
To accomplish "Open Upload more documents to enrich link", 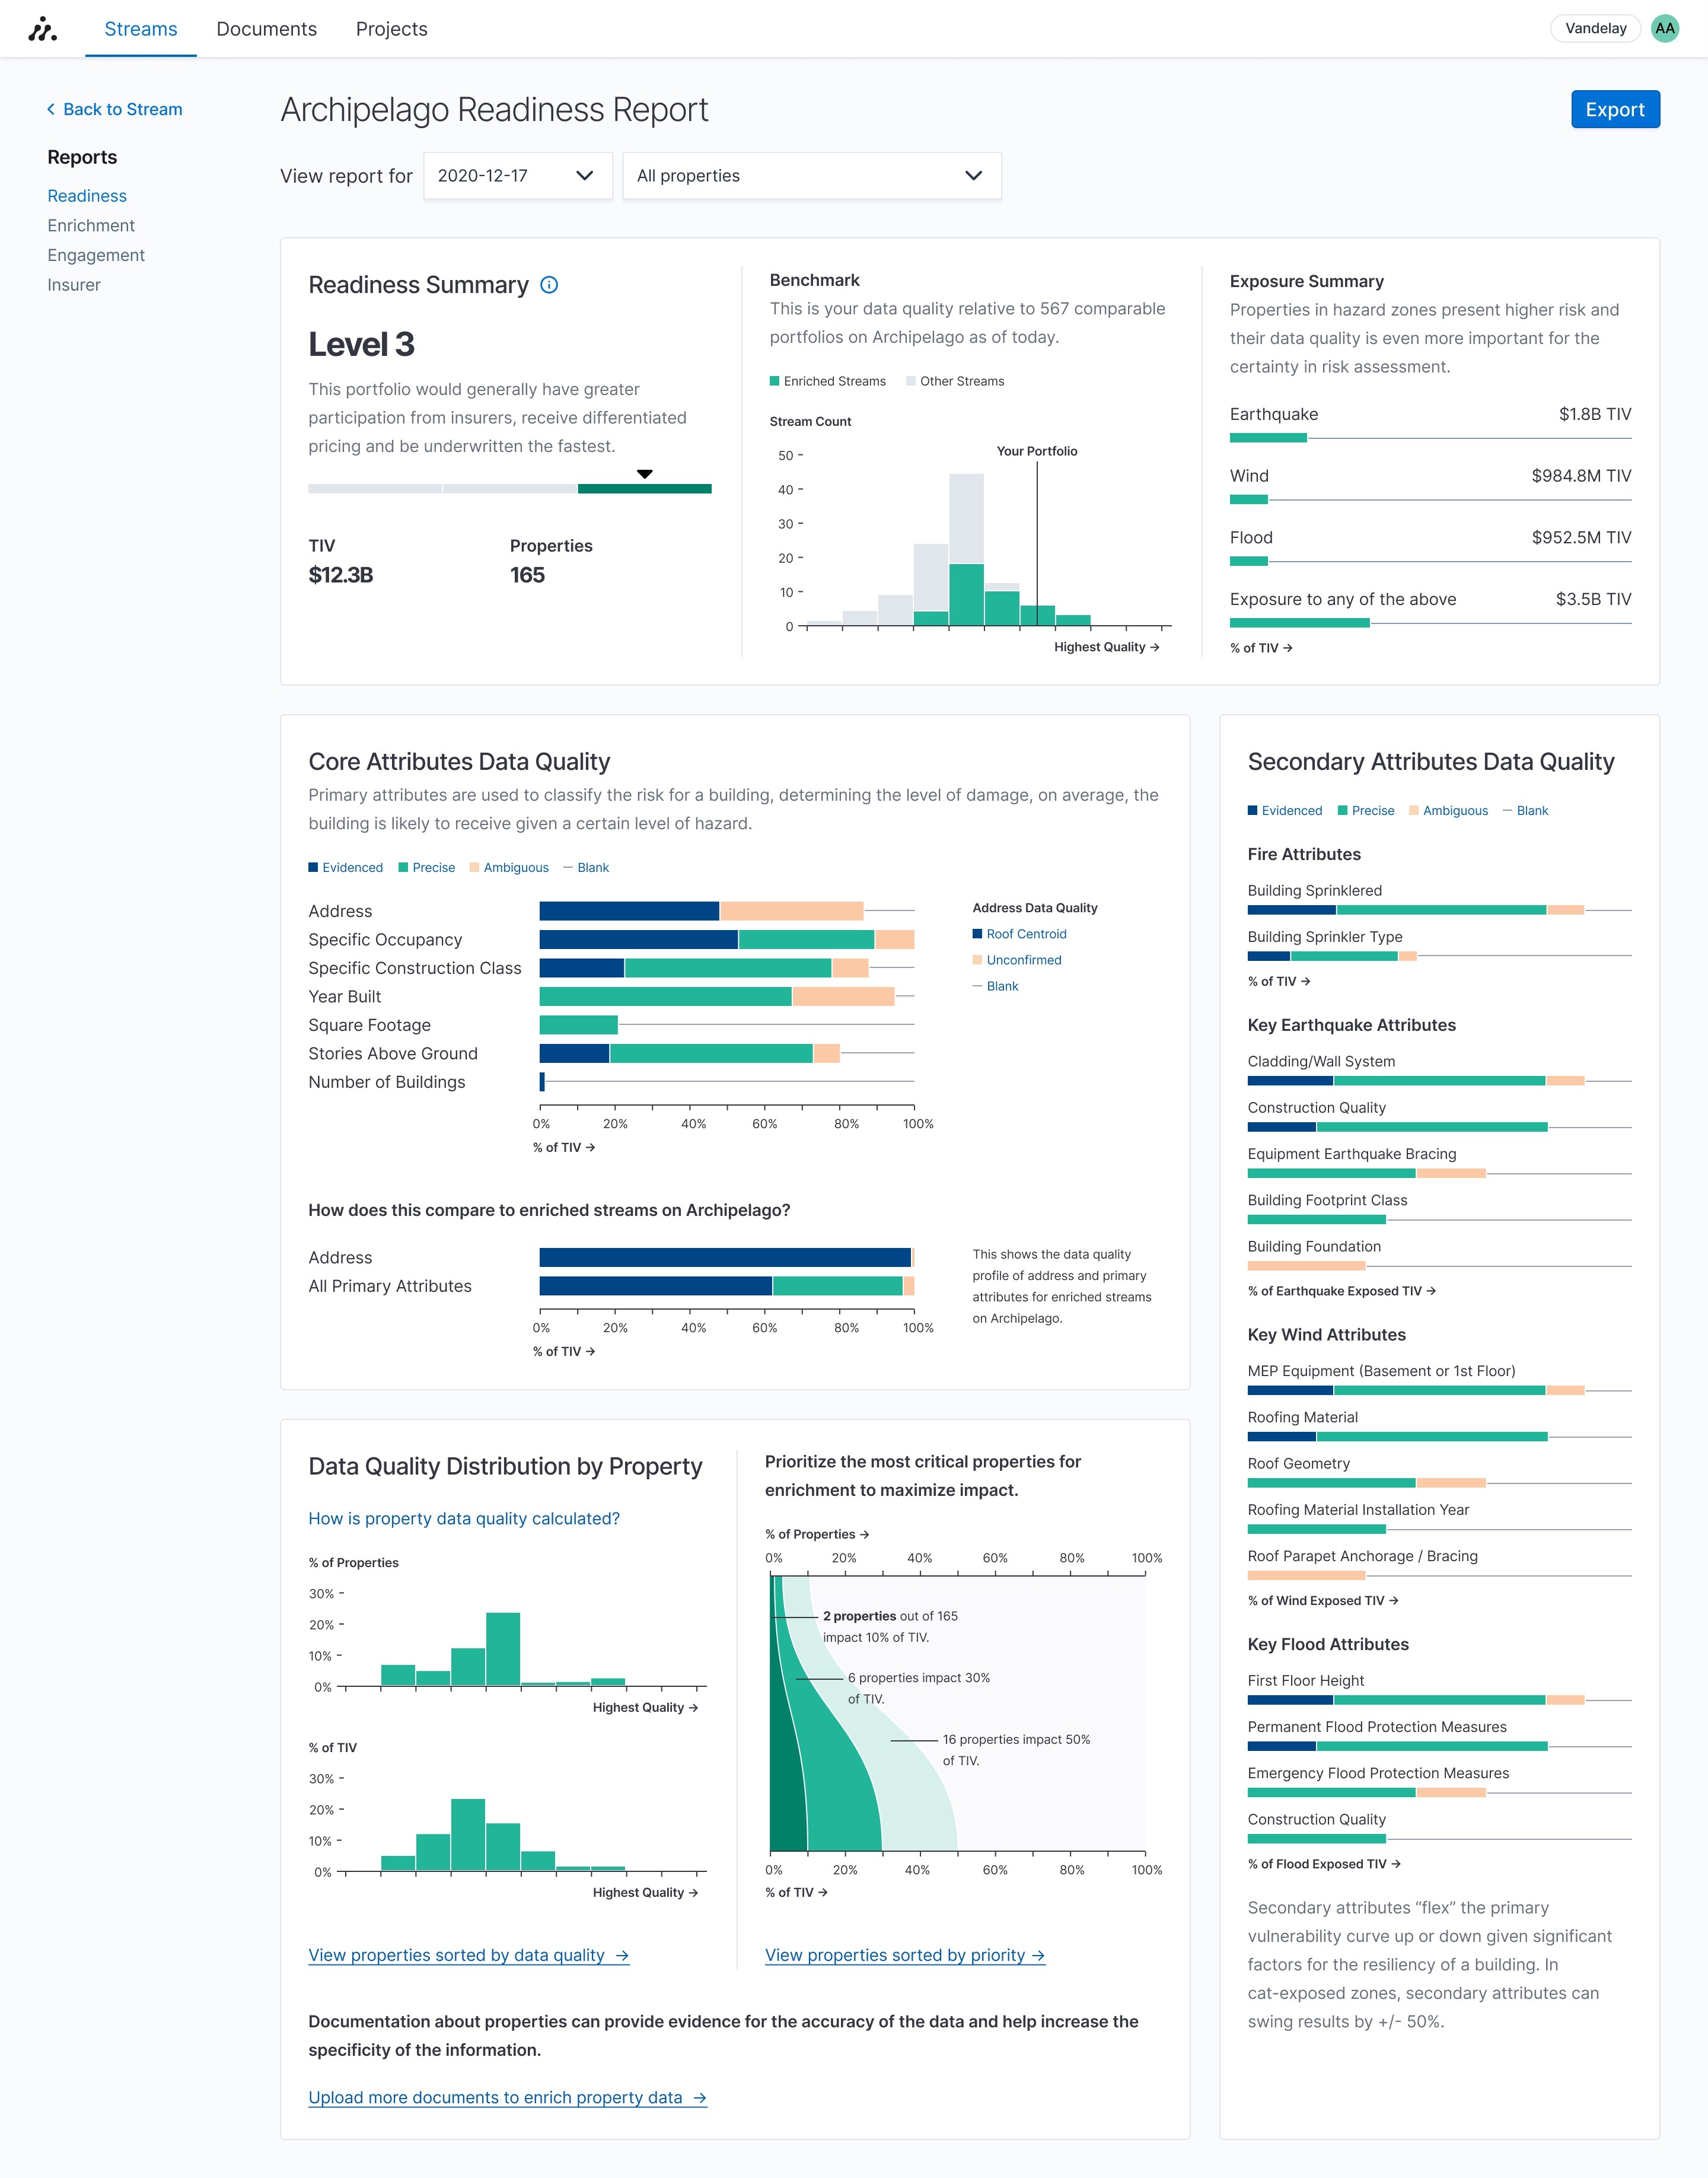I will pos(507,2097).
